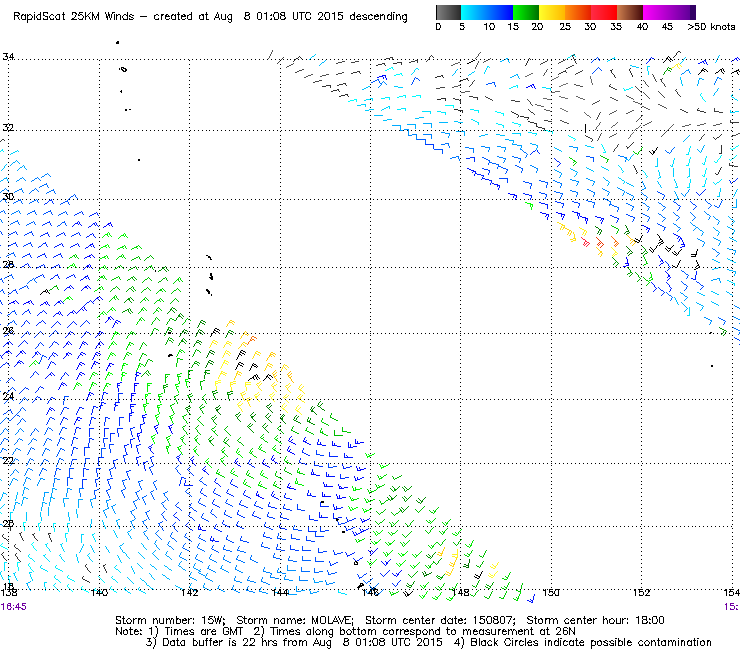Click the title text 'RapidScat 25KM Winds'
Screen dimensions: 740x650
[x=74, y=17]
